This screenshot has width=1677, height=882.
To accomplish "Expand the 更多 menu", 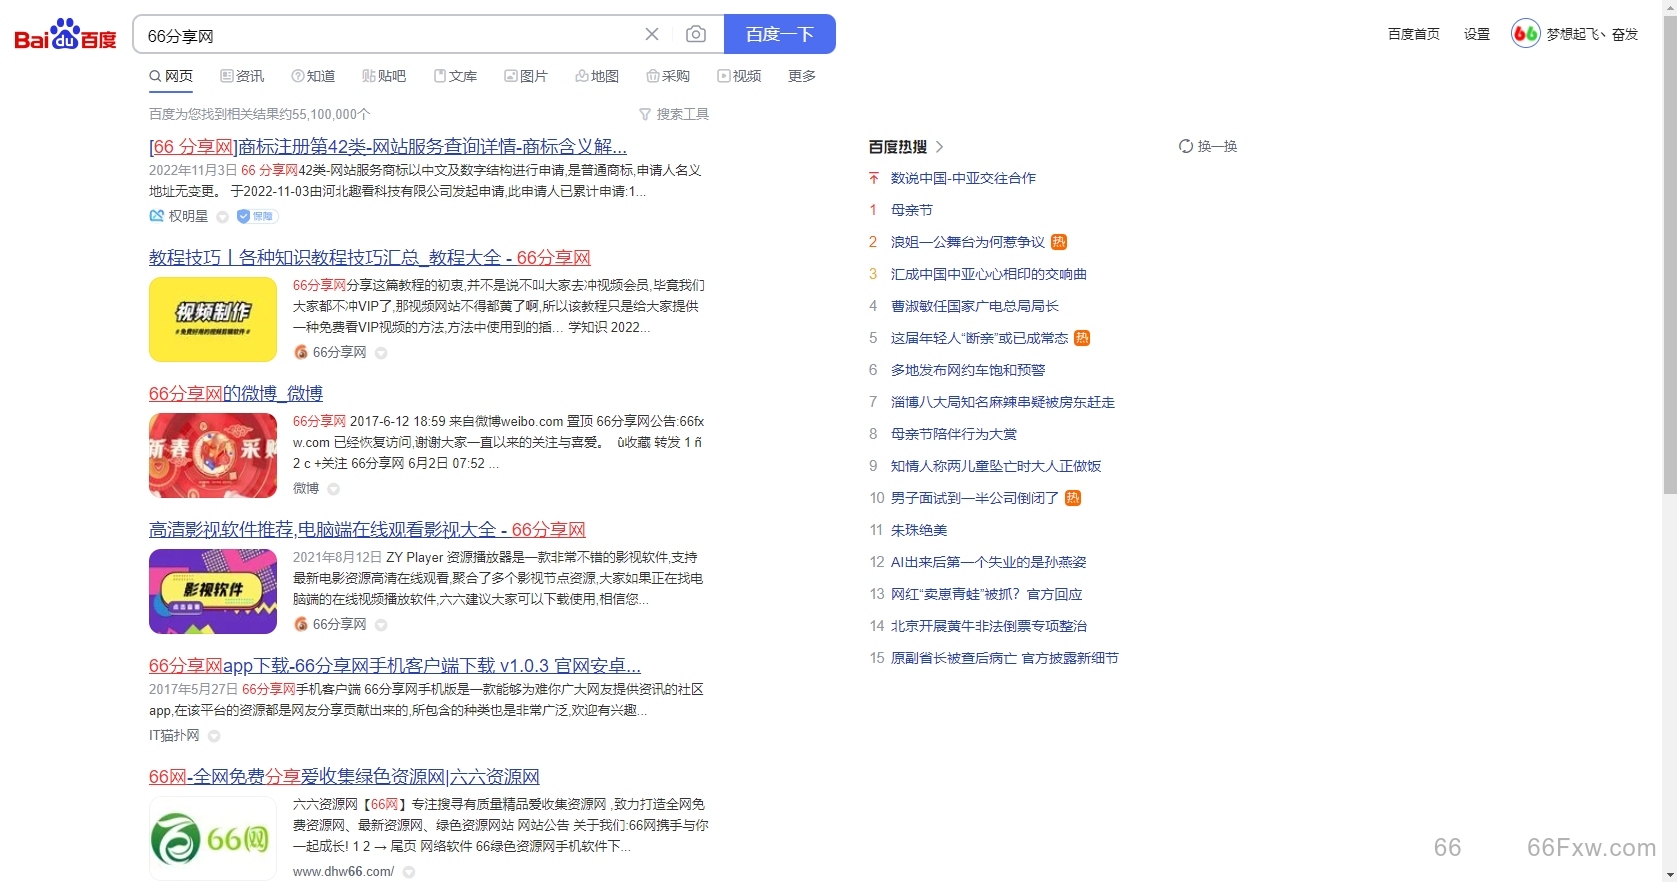I will (802, 76).
